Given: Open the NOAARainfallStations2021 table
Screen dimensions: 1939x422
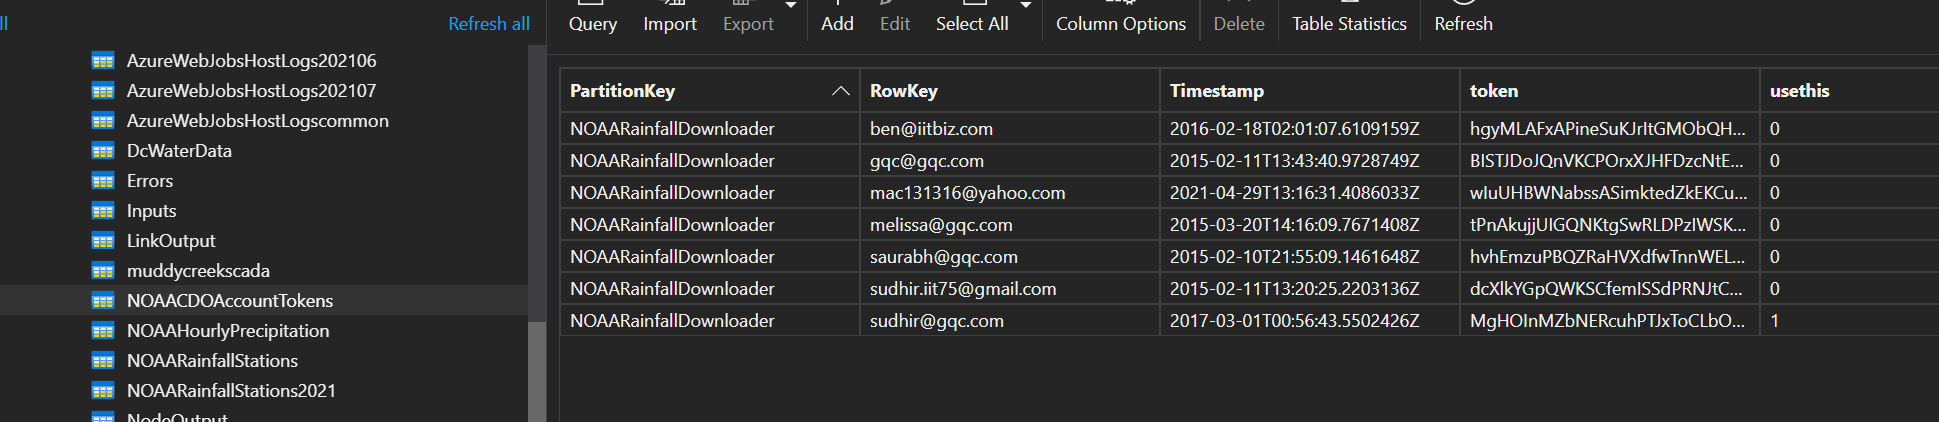Looking at the screenshot, I should pyautogui.click(x=231, y=391).
